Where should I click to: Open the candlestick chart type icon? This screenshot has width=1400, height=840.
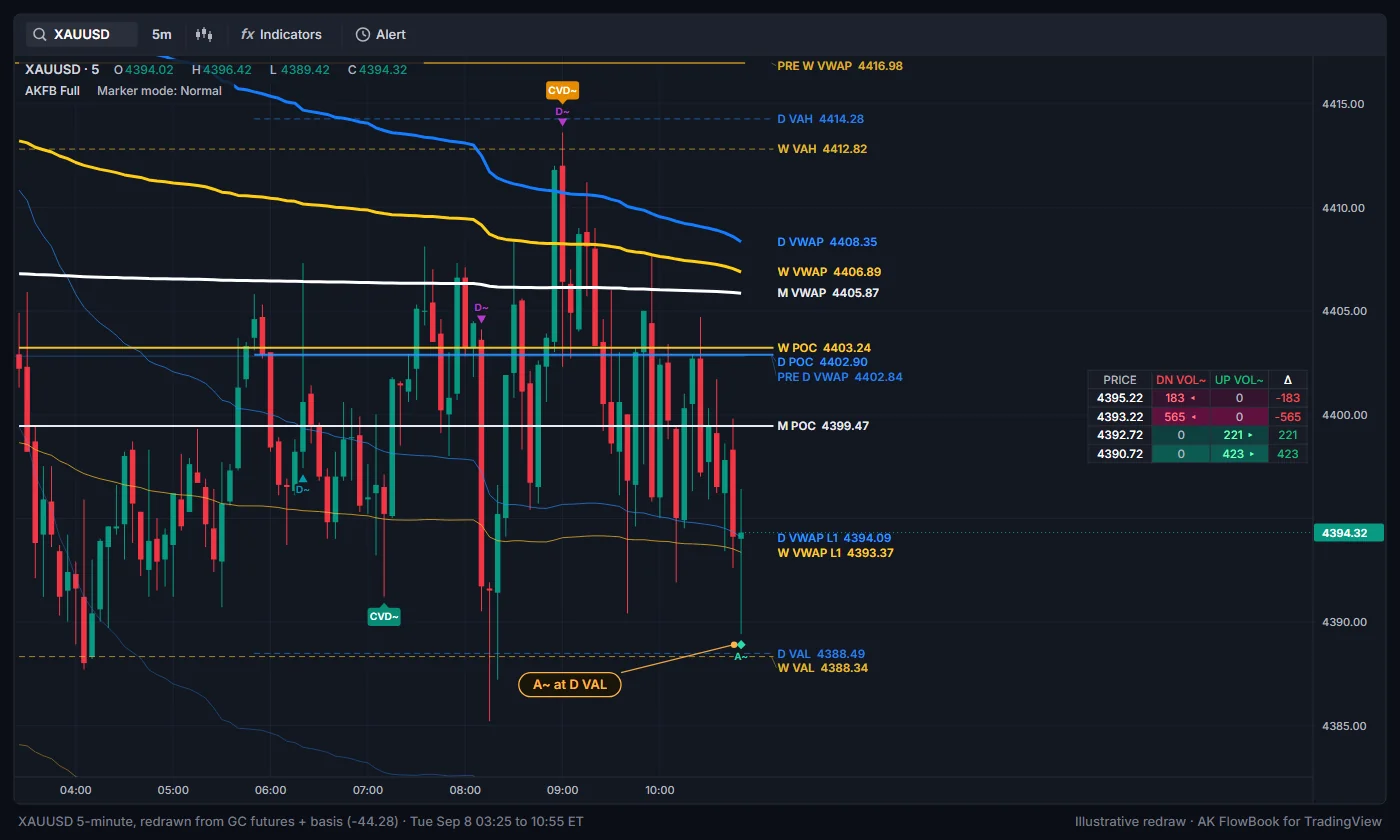[205, 34]
